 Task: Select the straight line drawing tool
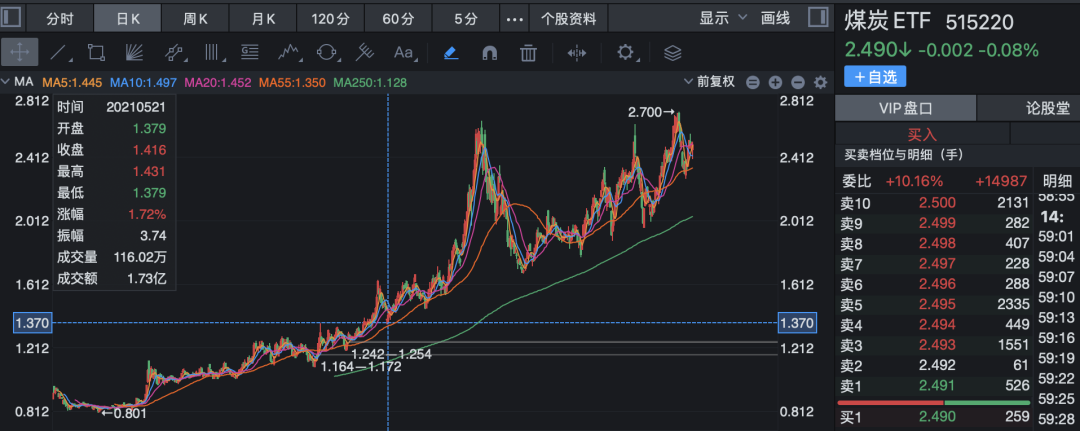tap(59, 52)
